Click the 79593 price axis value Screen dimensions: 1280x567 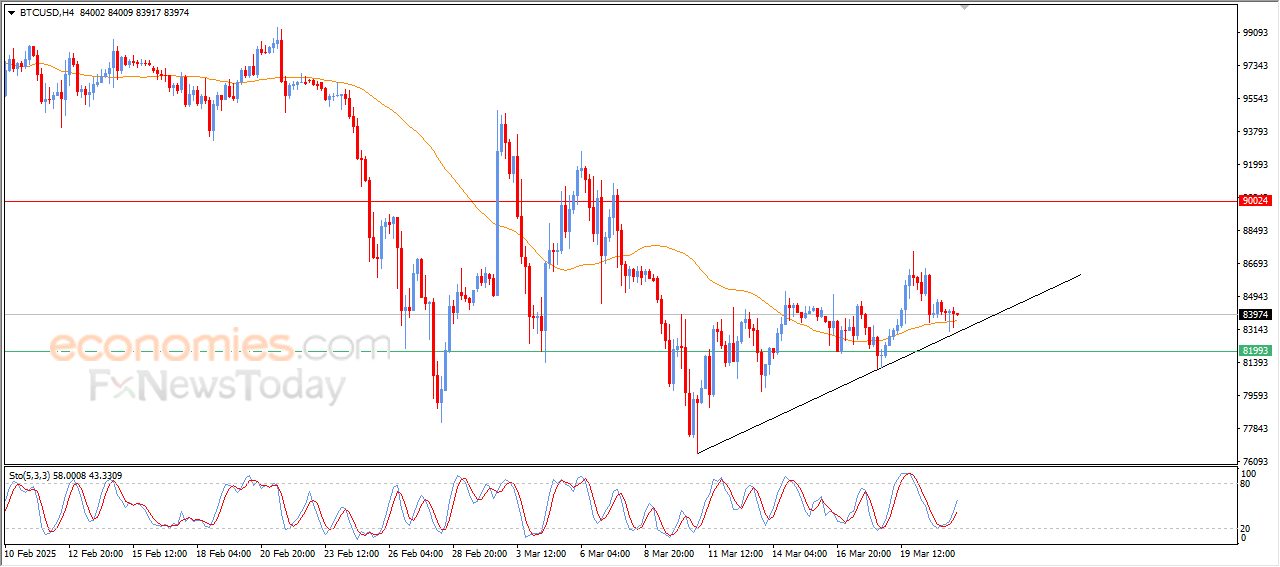(x=1255, y=396)
